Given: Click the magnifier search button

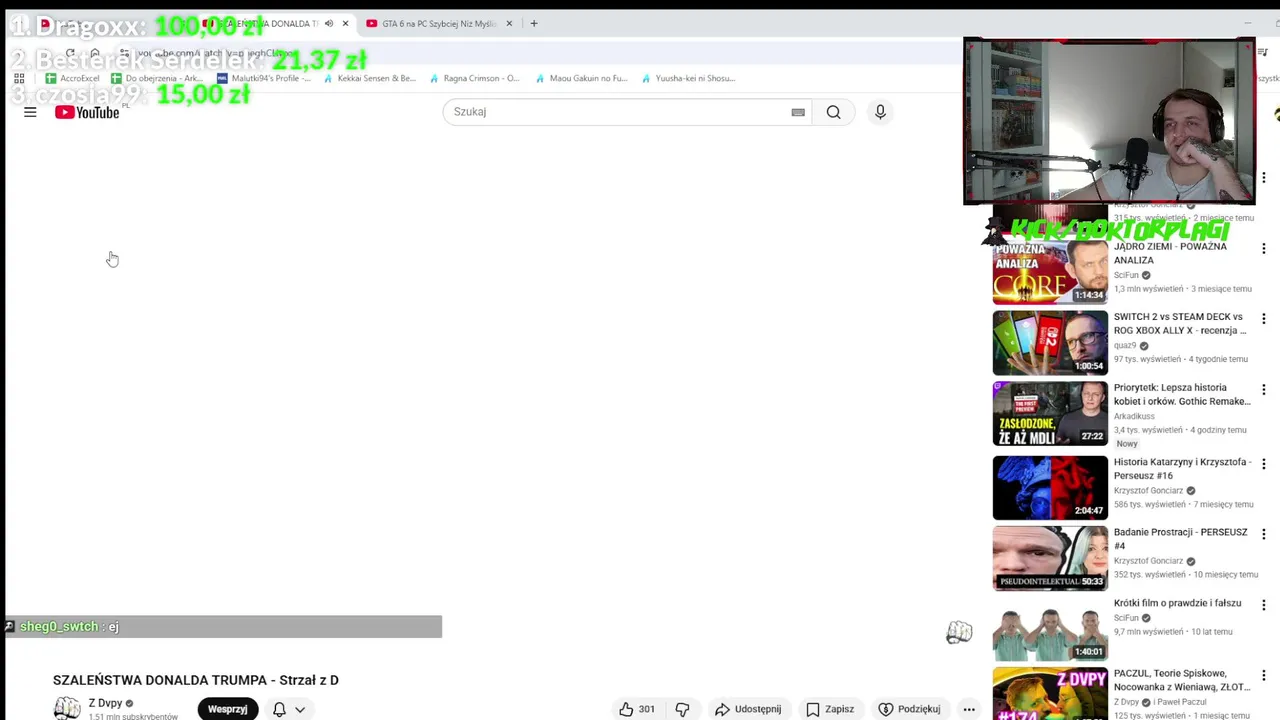Looking at the screenshot, I should click(833, 112).
